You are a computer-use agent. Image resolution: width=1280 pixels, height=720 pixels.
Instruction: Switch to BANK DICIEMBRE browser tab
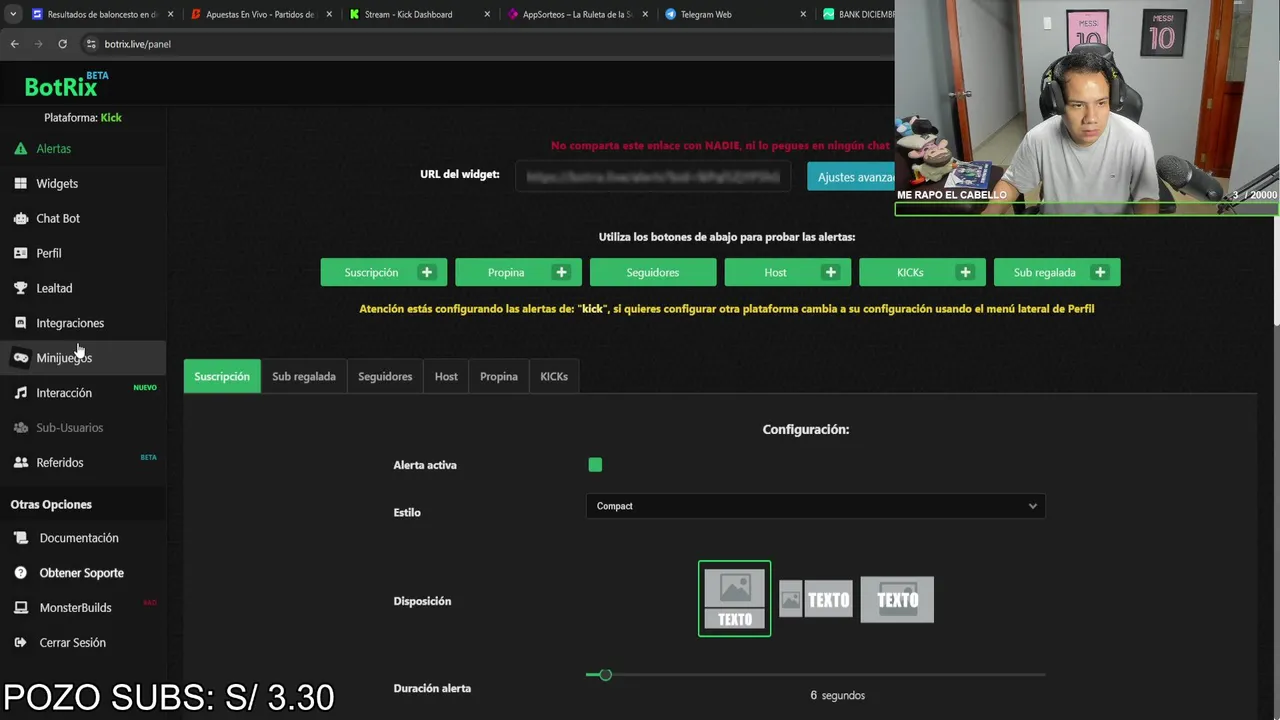click(x=858, y=14)
